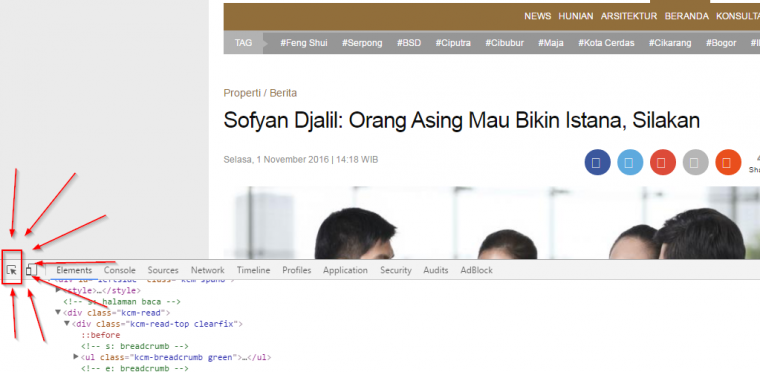
Task: Open the NEWS menu item
Action: [538, 16]
